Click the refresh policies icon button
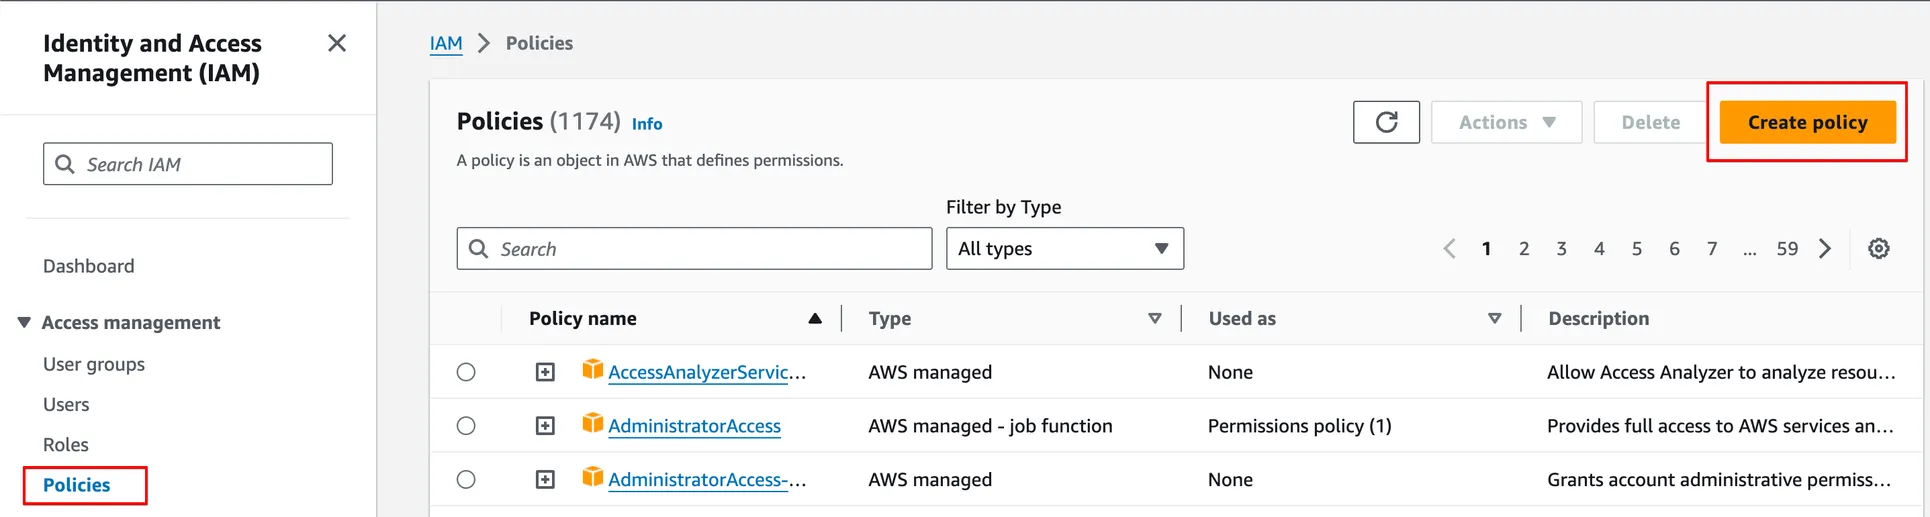 tap(1385, 122)
